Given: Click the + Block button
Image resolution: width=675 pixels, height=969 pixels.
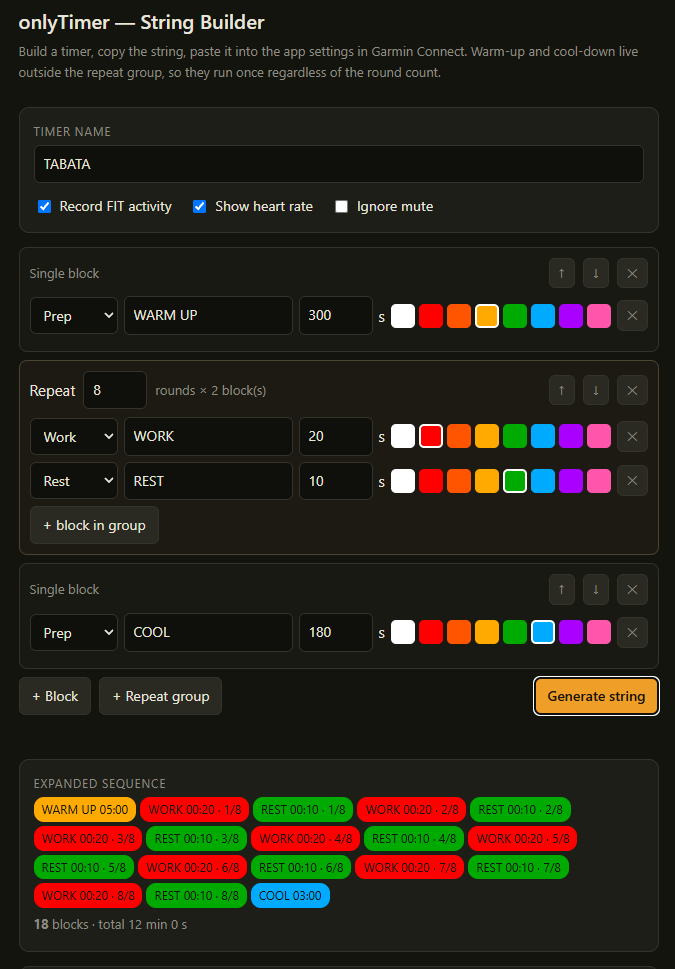Looking at the screenshot, I should click(55, 696).
